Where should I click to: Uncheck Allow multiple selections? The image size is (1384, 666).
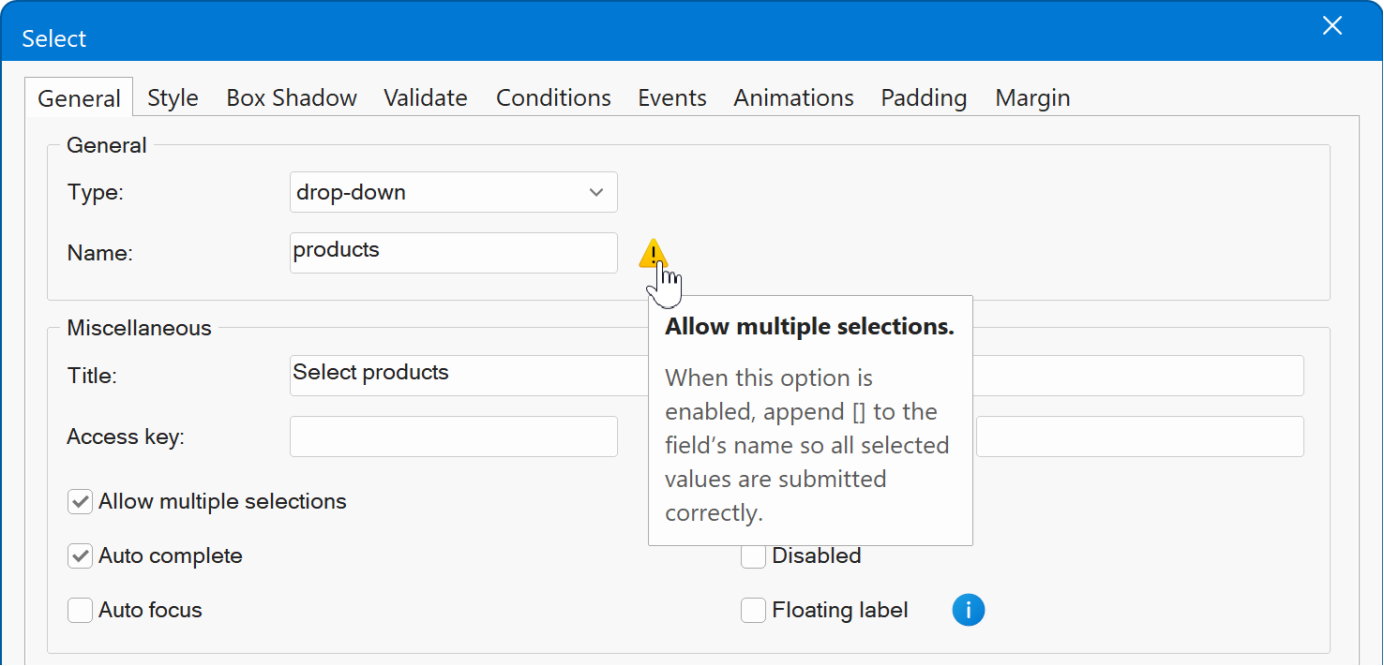tap(80, 502)
